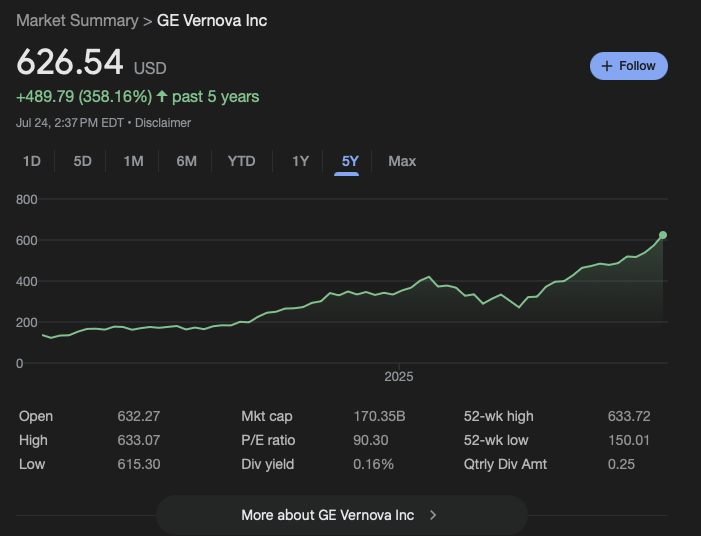The height and width of the screenshot is (536, 701).
Task: Select the 6M time range tab
Action: coord(186,161)
